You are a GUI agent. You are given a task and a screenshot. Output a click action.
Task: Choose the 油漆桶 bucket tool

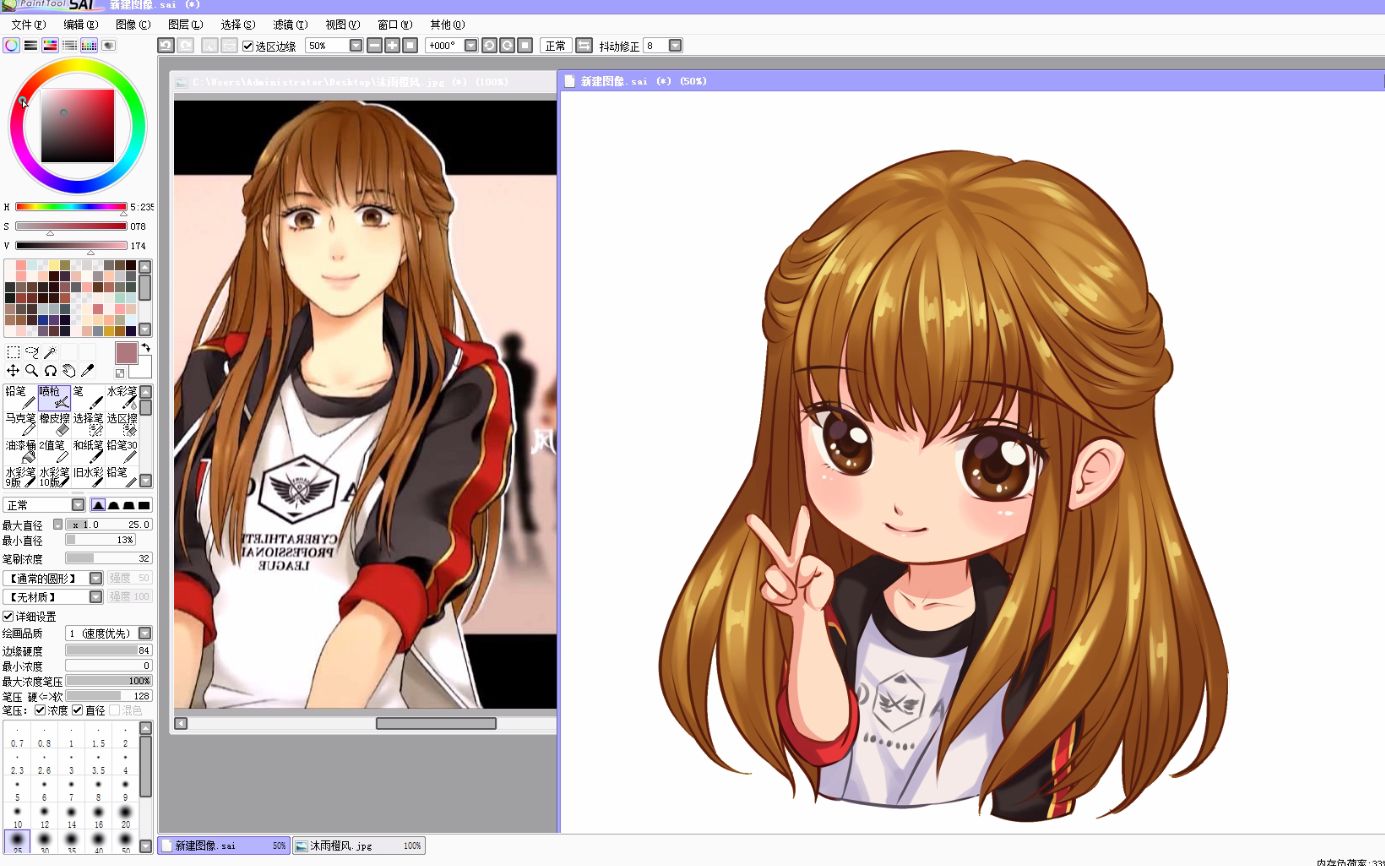pyautogui.click(x=20, y=452)
